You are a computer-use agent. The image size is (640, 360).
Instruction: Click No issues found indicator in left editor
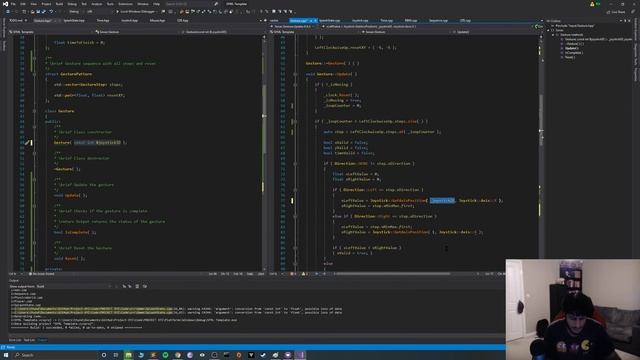42,274
